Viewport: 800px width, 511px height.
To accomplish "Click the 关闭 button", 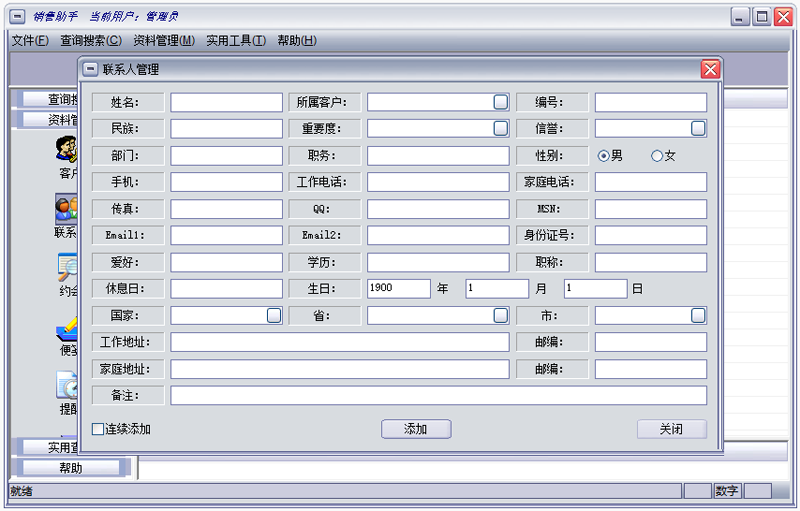I will (x=671, y=429).
